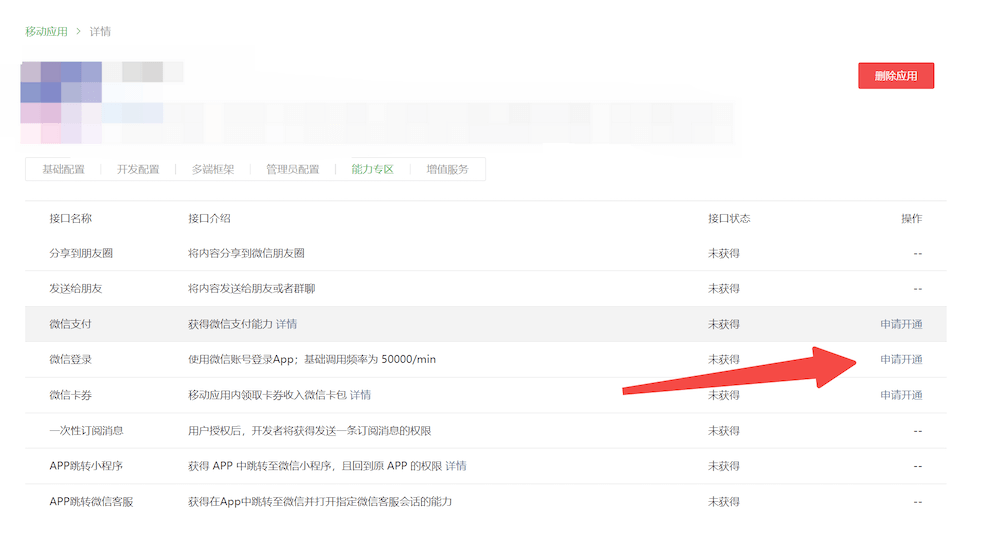
Task: Open the 开发配置 tab
Action: pyautogui.click(x=138, y=170)
